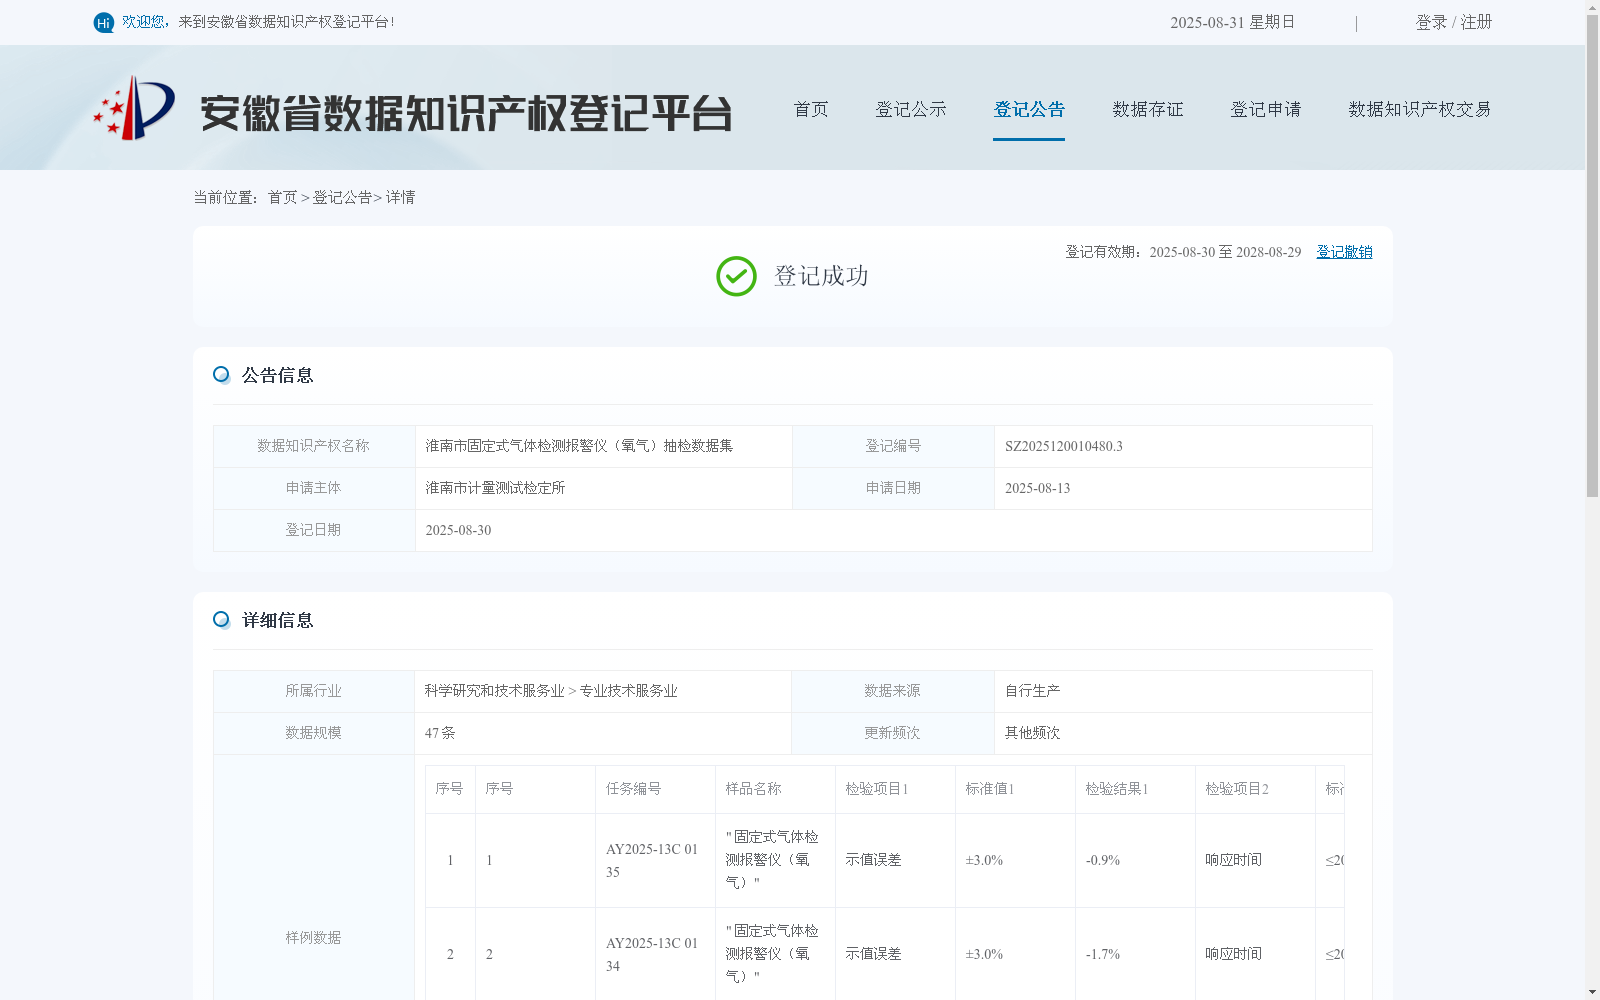The width and height of the screenshot is (1600, 1000).
Task: Open the 登记公示 navigation tab
Action: coord(911,109)
